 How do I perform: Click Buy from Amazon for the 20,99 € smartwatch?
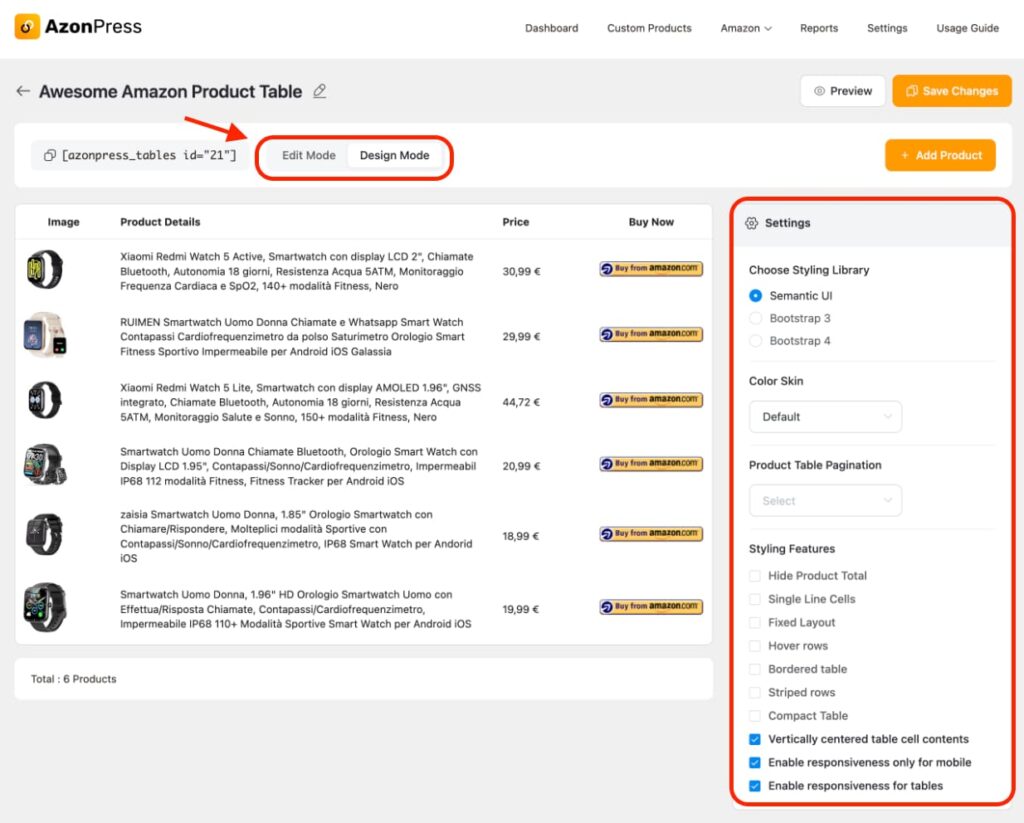651,464
